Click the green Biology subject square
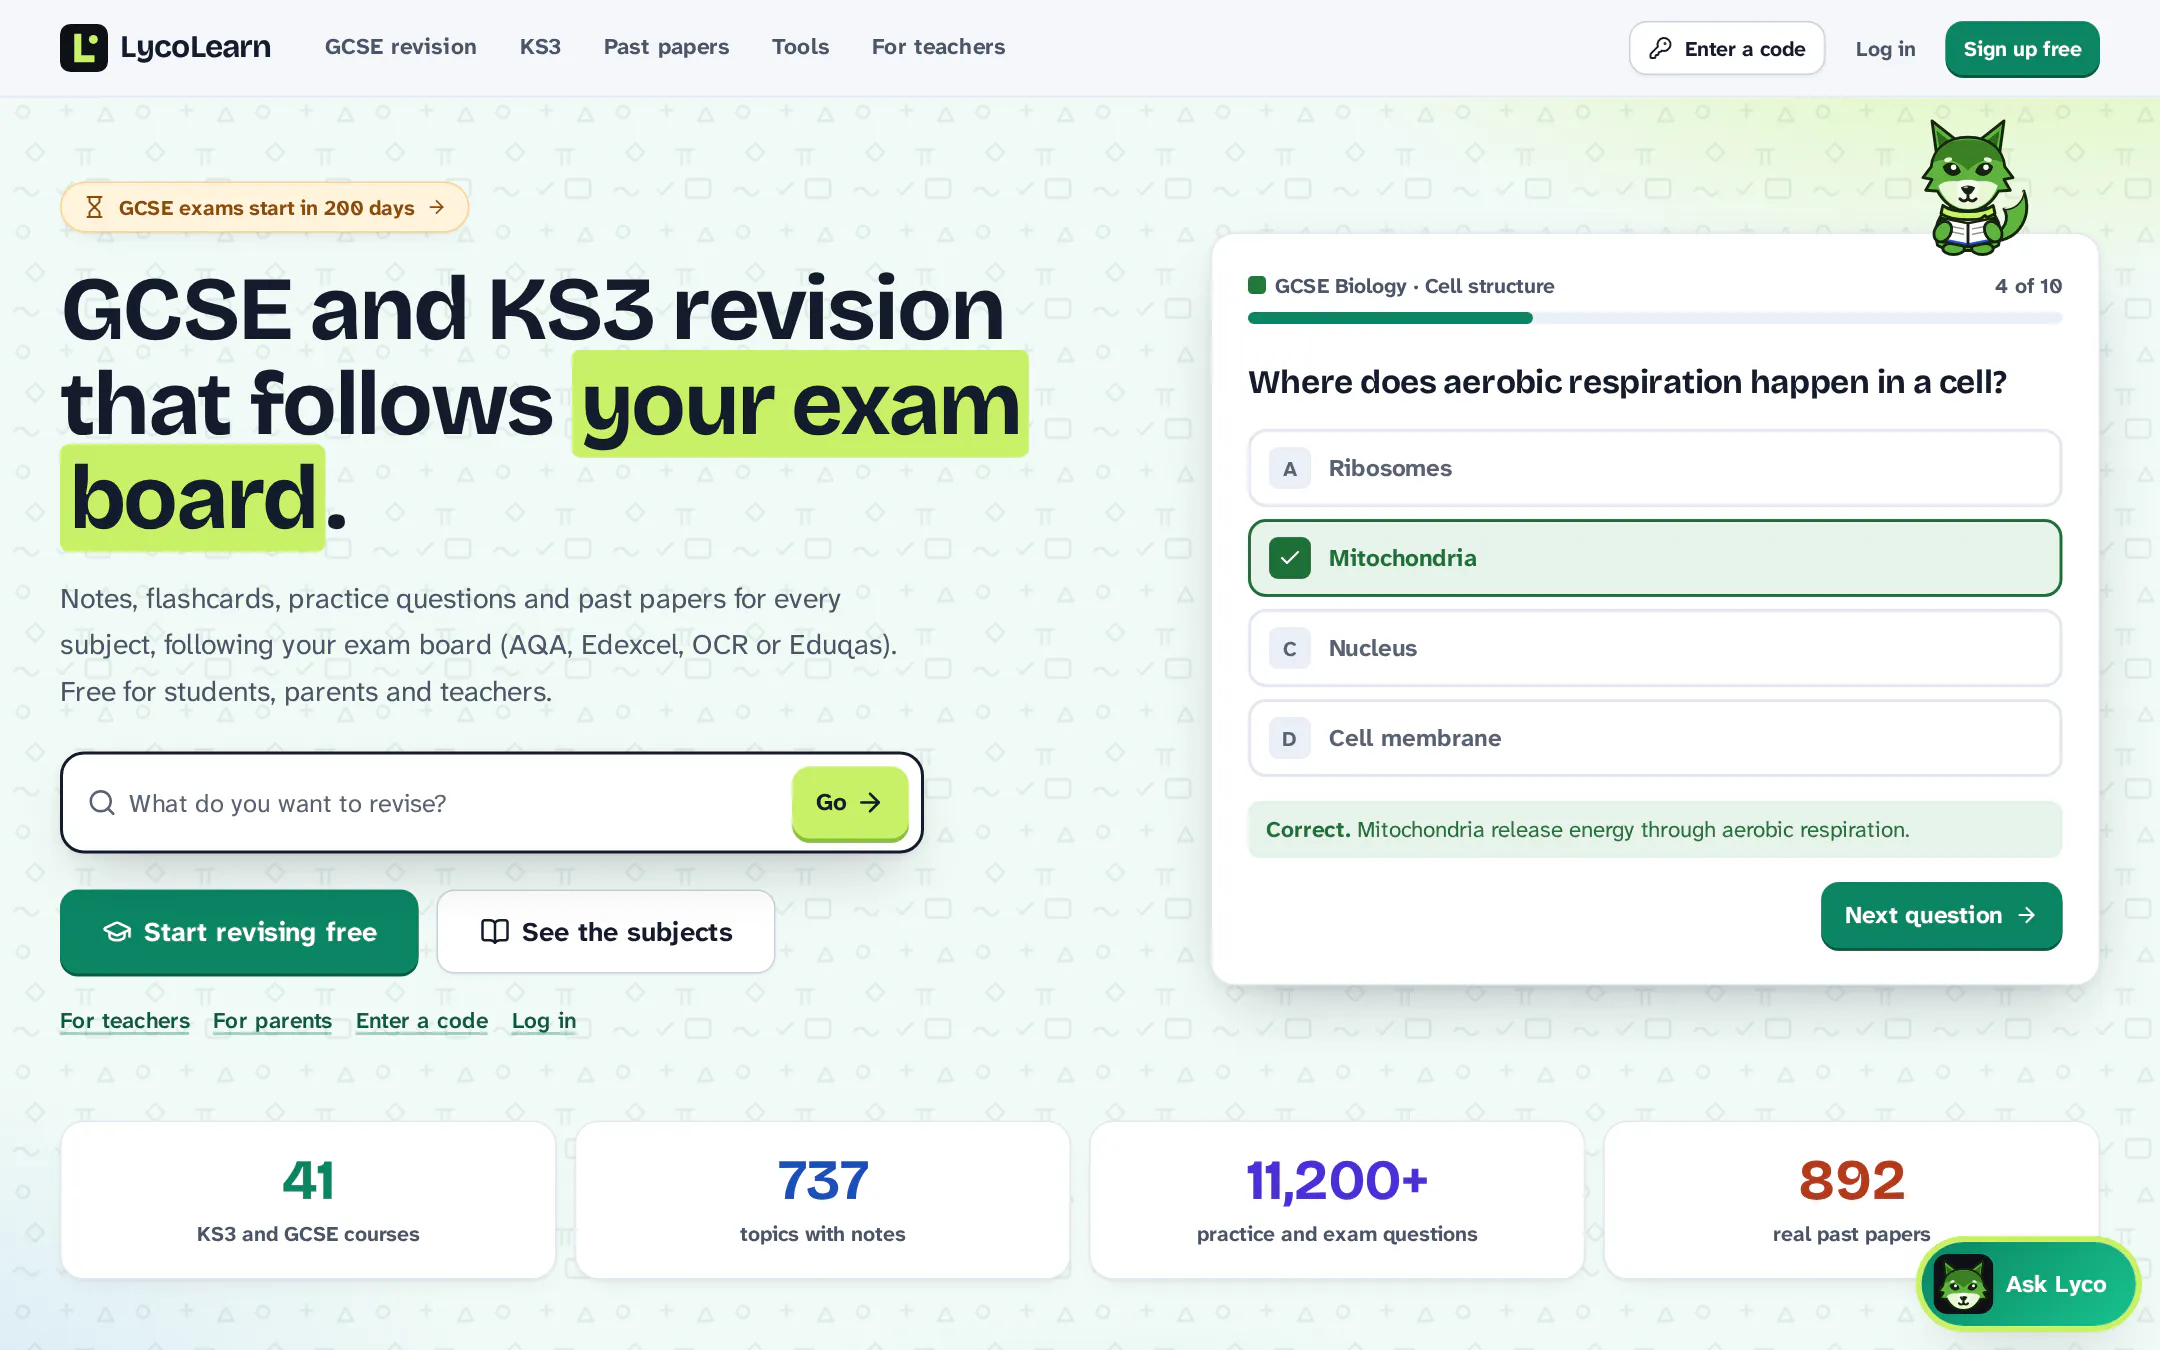This screenshot has width=2160, height=1350. tap(1257, 286)
